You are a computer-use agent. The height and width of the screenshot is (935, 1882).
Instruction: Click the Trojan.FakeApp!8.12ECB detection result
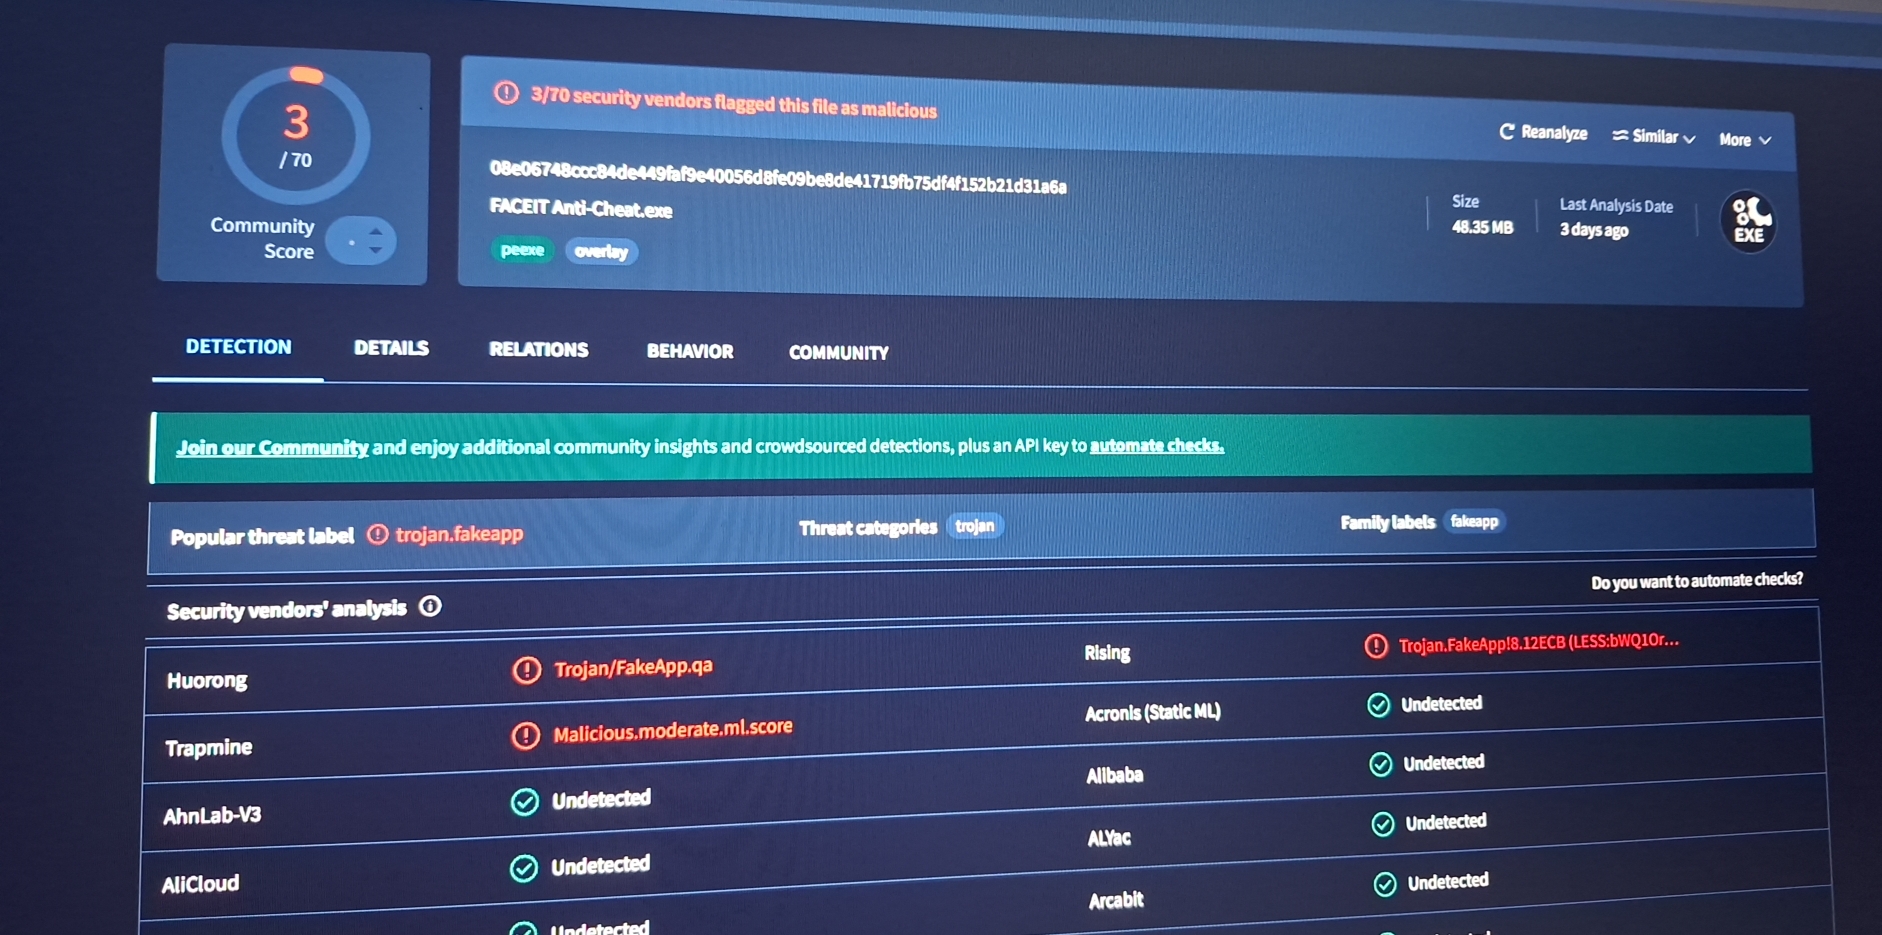(x=1539, y=643)
